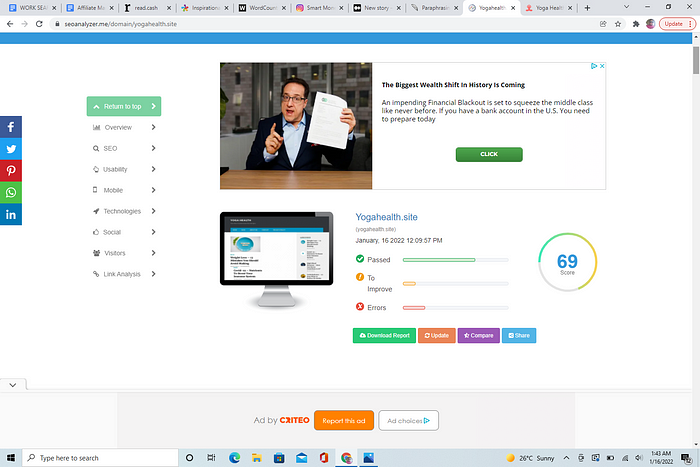700x467 pixels.
Task: Click the Usability hand icon in sidebar
Action: [96, 169]
